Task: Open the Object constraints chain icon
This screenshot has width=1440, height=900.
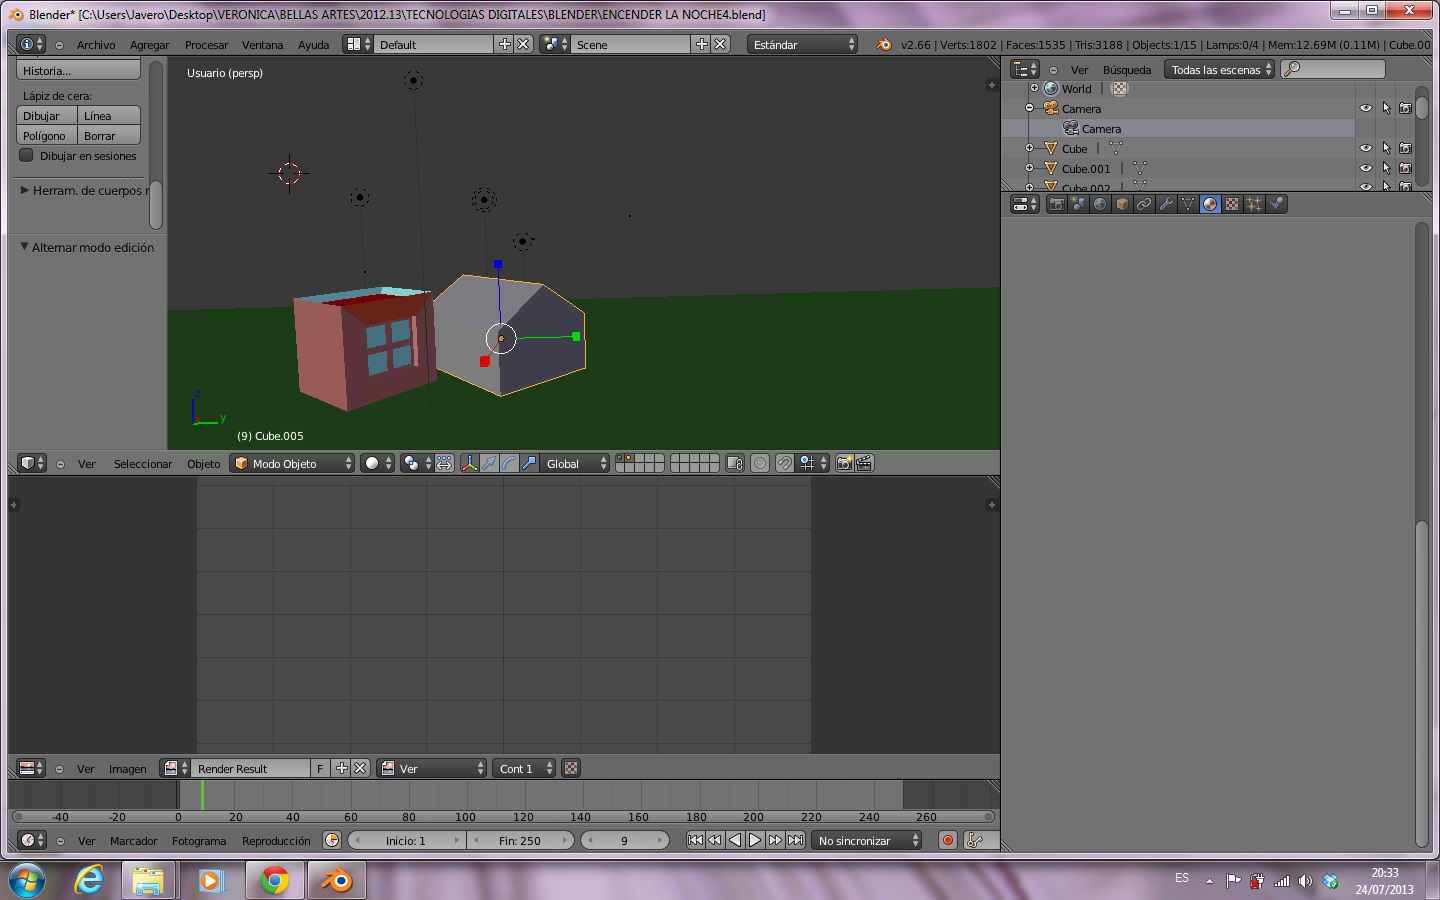Action: pos(1144,204)
